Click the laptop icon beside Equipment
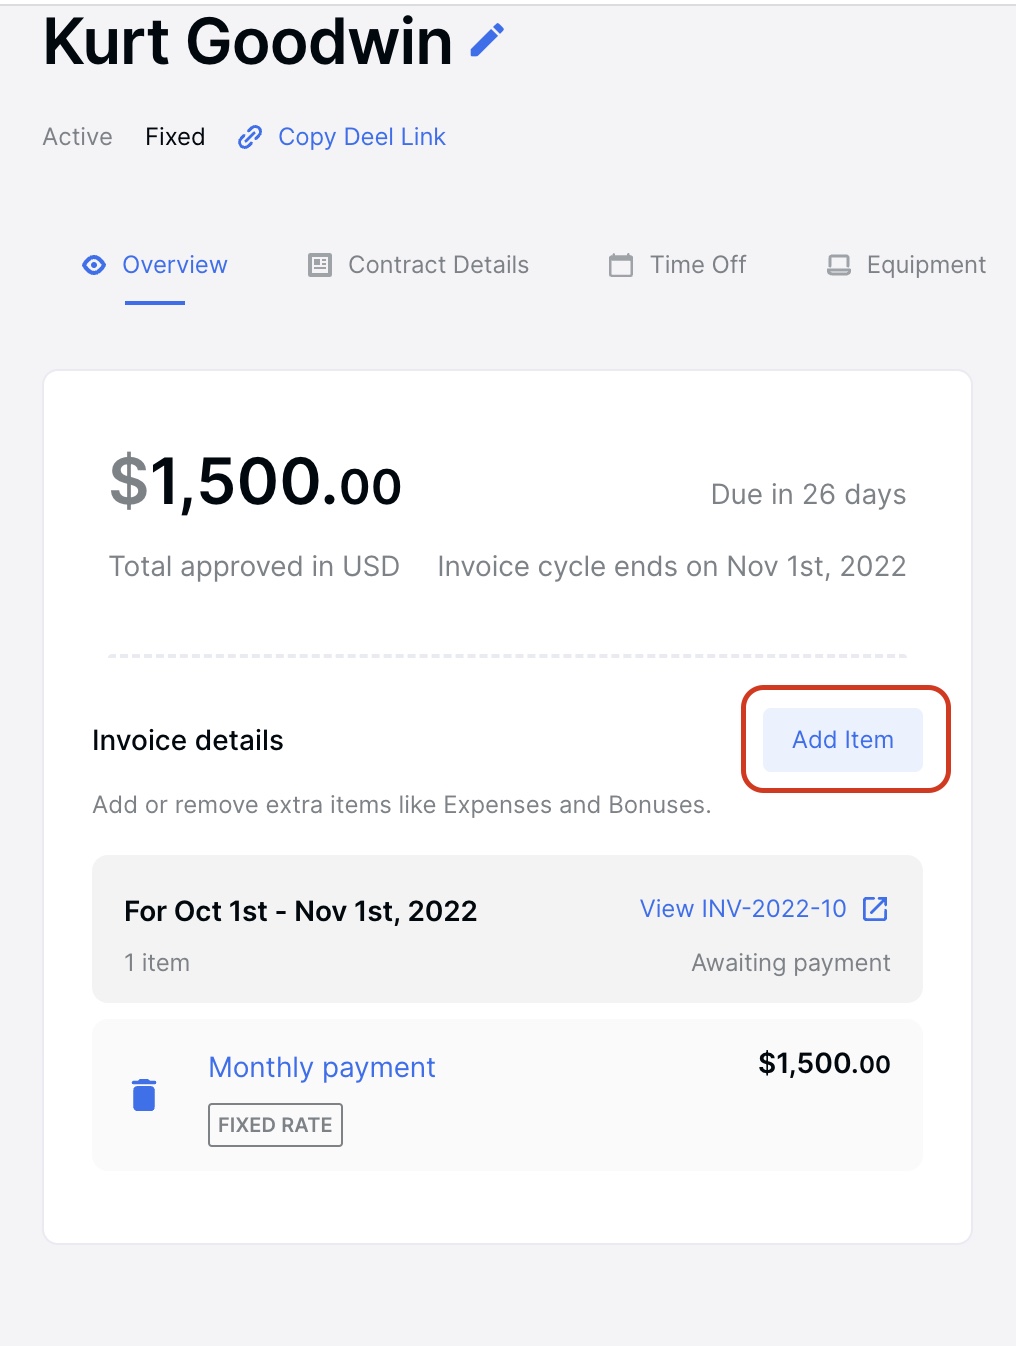Image resolution: width=1016 pixels, height=1346 pixels. 840,265
